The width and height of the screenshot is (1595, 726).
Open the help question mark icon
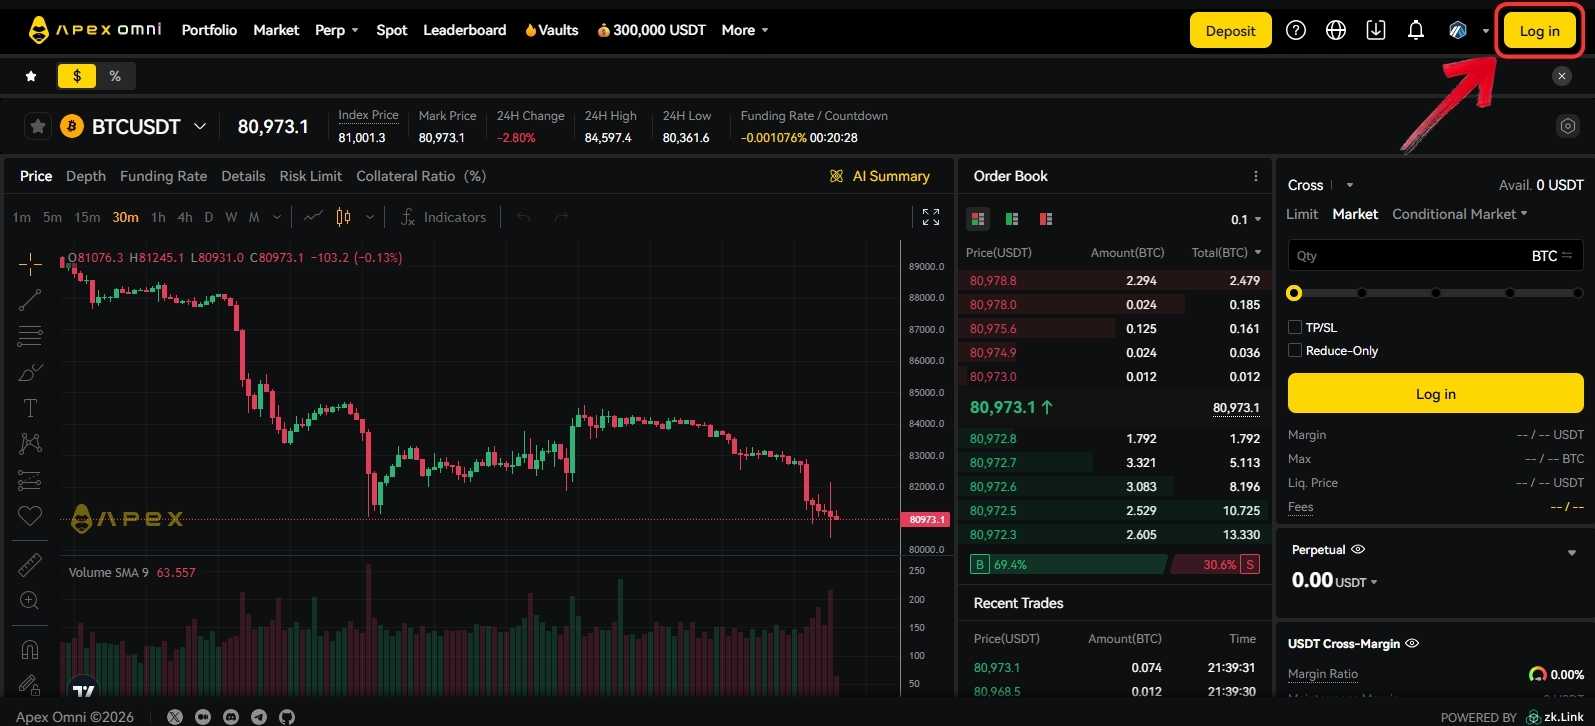(x=1296, y=30)
